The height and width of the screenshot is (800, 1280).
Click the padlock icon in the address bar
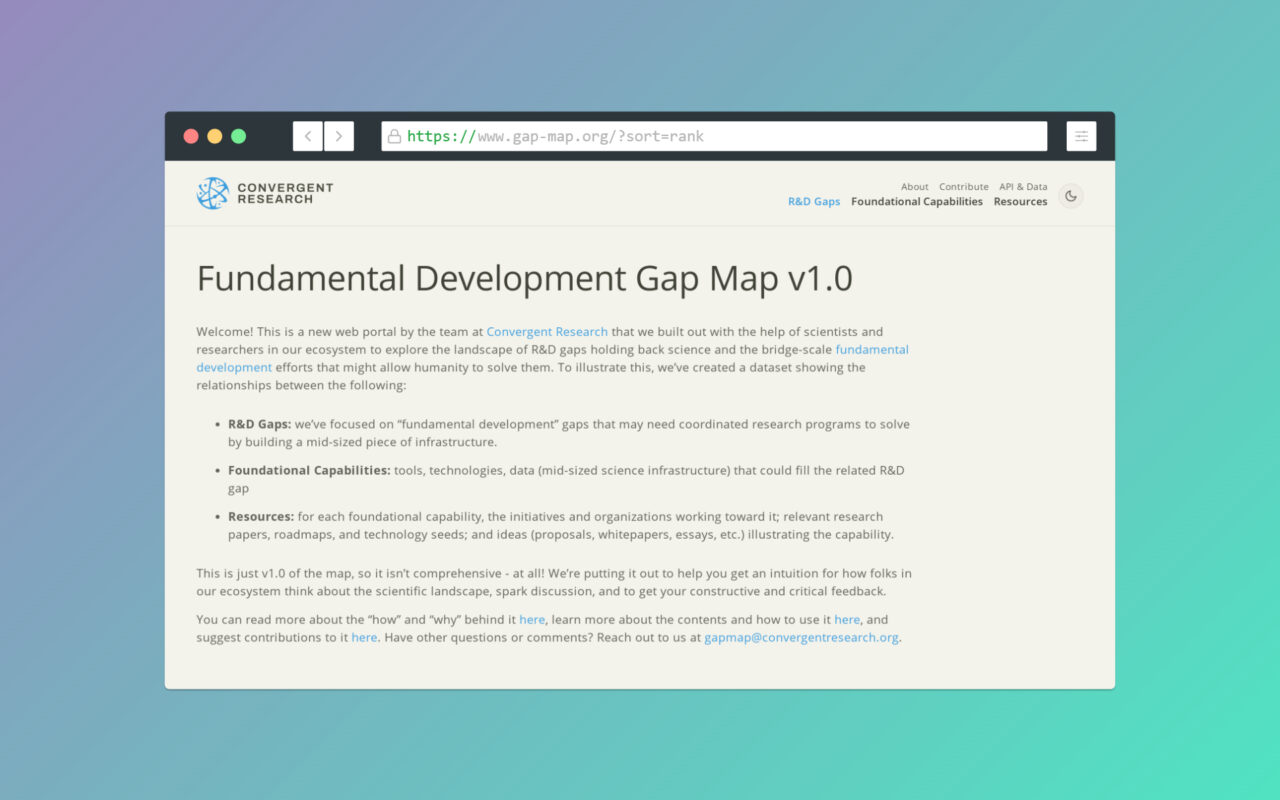[394, 136]
